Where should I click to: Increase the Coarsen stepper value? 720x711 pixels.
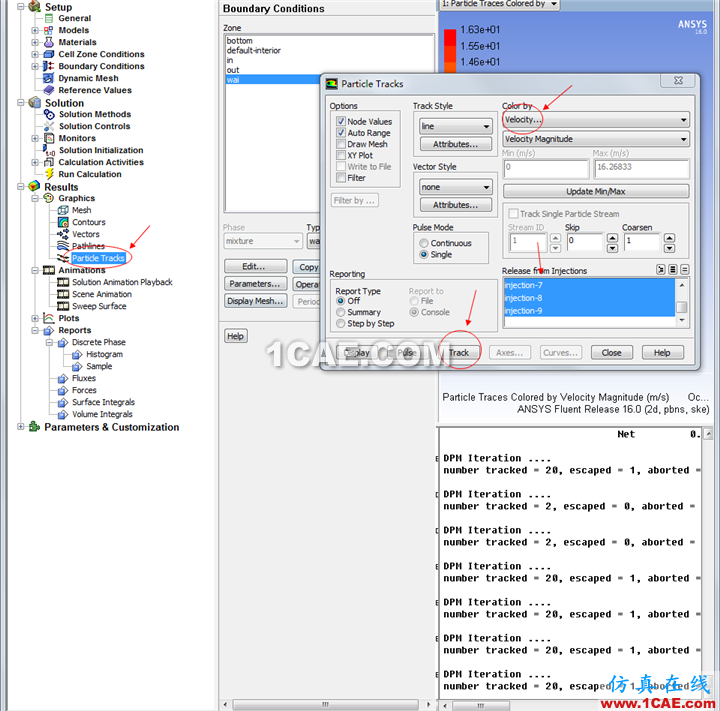(669, 237)
